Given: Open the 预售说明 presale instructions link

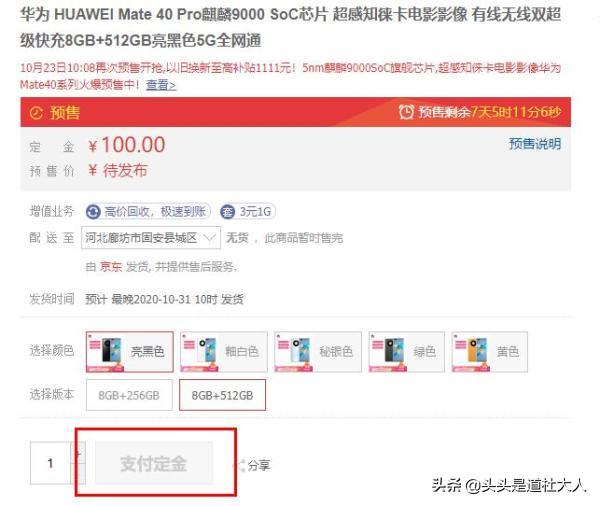Looking at the screenshot, I should pos(535,144).
